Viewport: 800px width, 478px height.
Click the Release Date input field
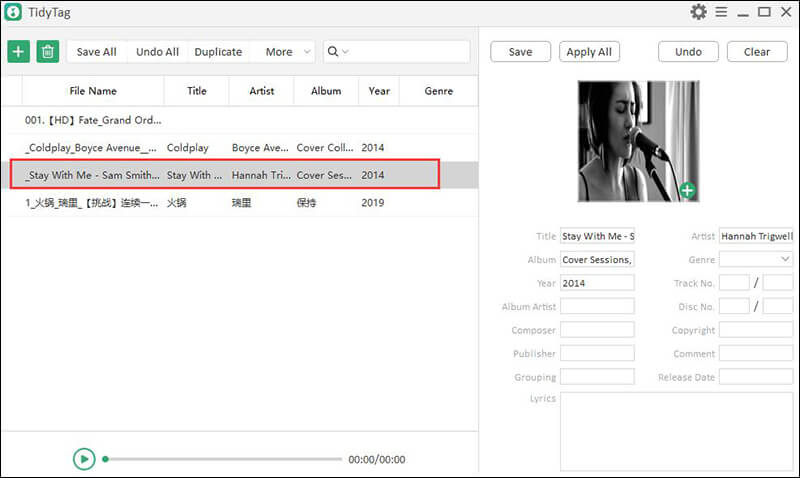point(756,376)
